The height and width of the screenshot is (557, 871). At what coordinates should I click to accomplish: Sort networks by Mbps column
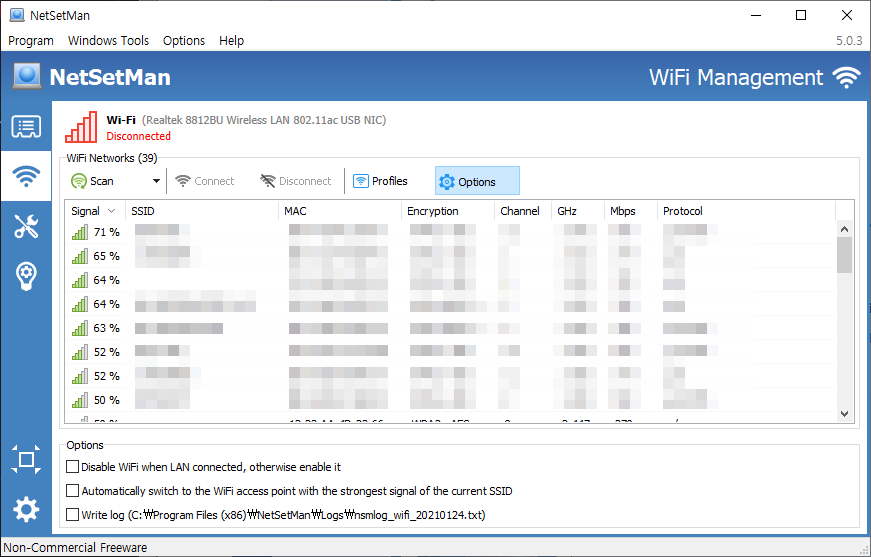click(x=630, y=211)
